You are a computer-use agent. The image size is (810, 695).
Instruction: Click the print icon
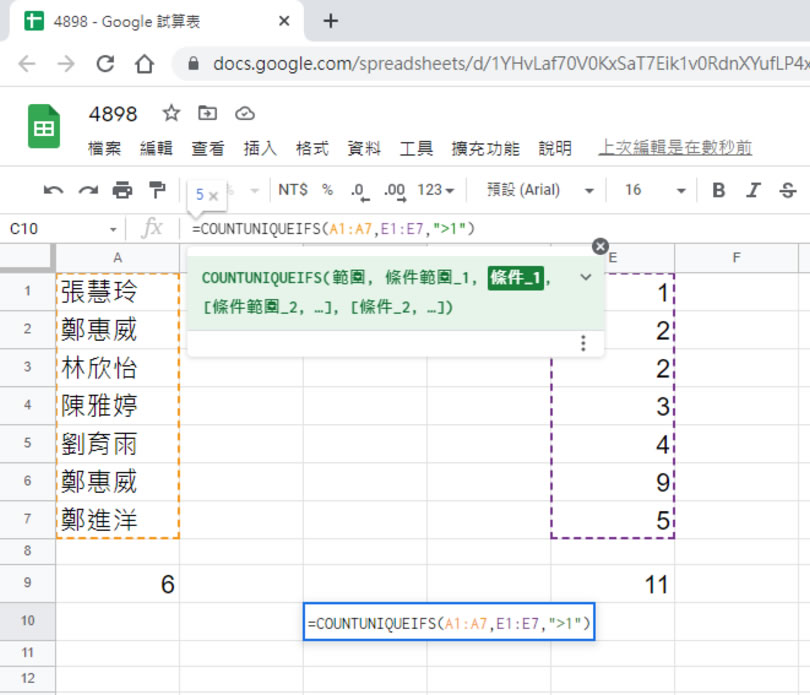[x=122, y=190]
